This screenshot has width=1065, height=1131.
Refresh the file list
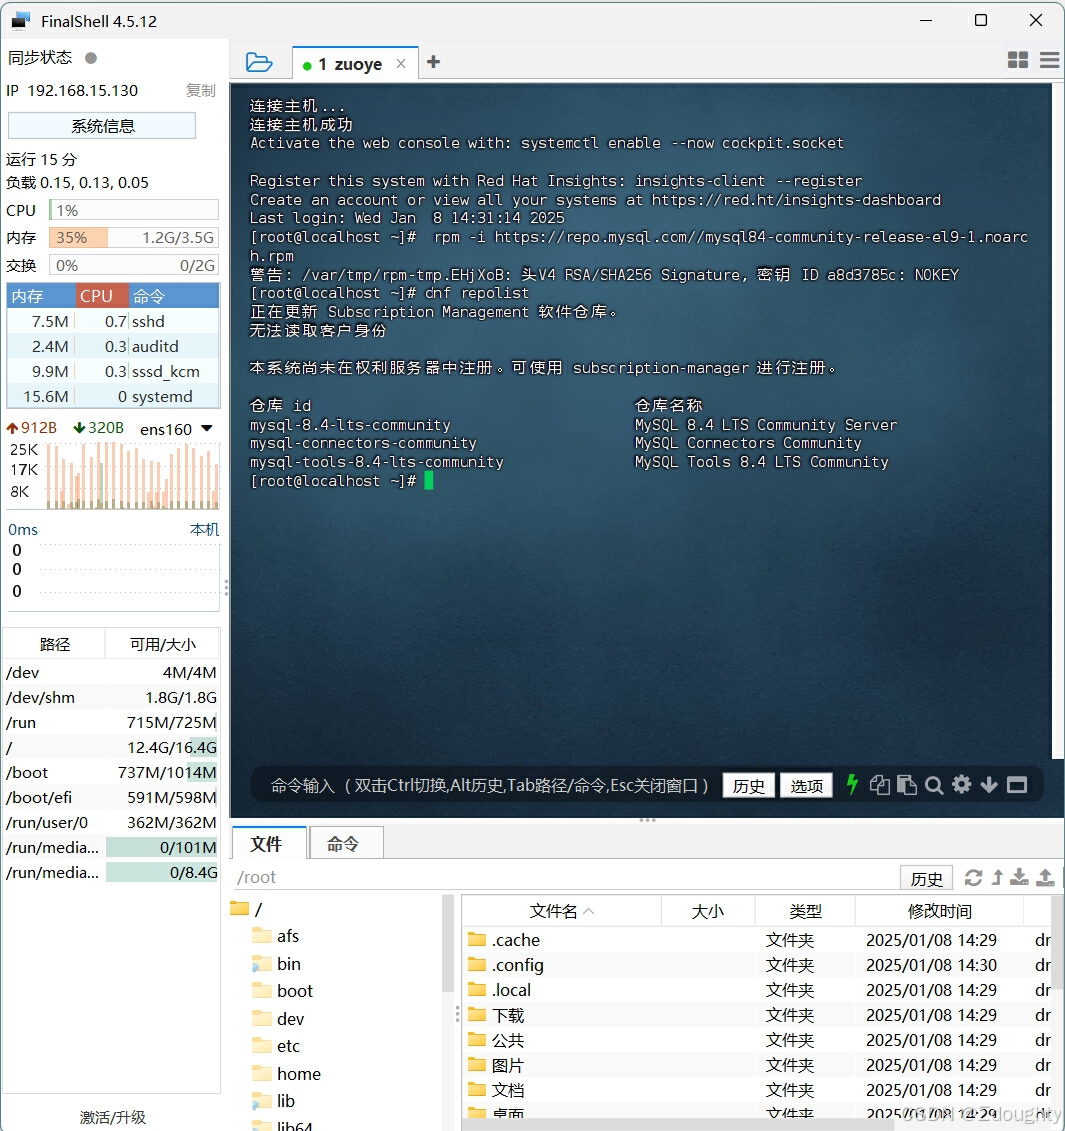tap(973, 877)
